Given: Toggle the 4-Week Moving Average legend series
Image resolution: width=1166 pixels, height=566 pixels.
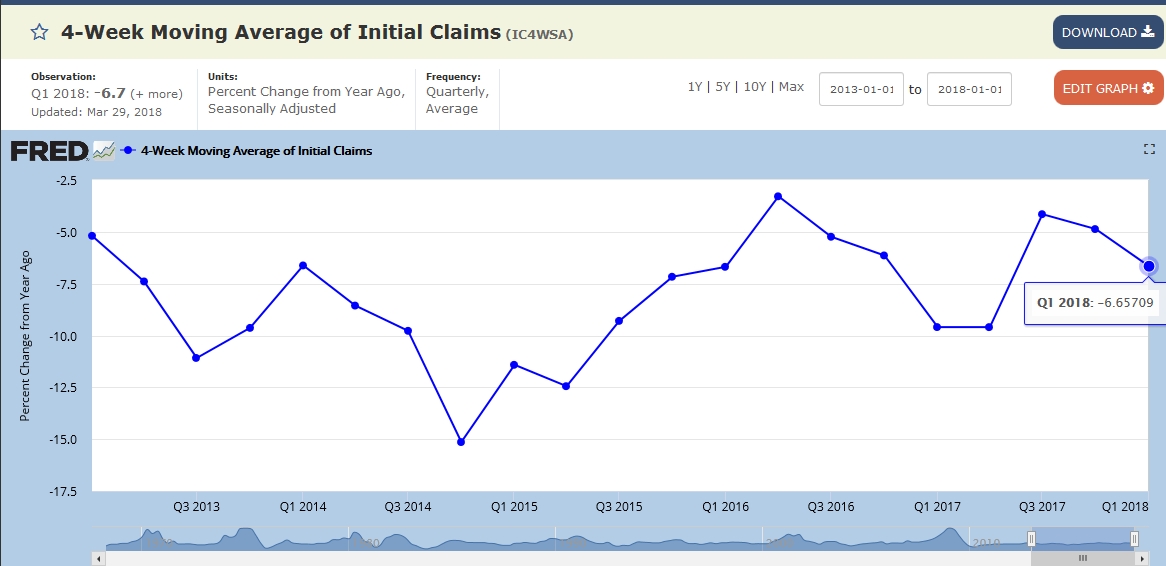Looking at the screenshot, I should click(x=256, y=151).
